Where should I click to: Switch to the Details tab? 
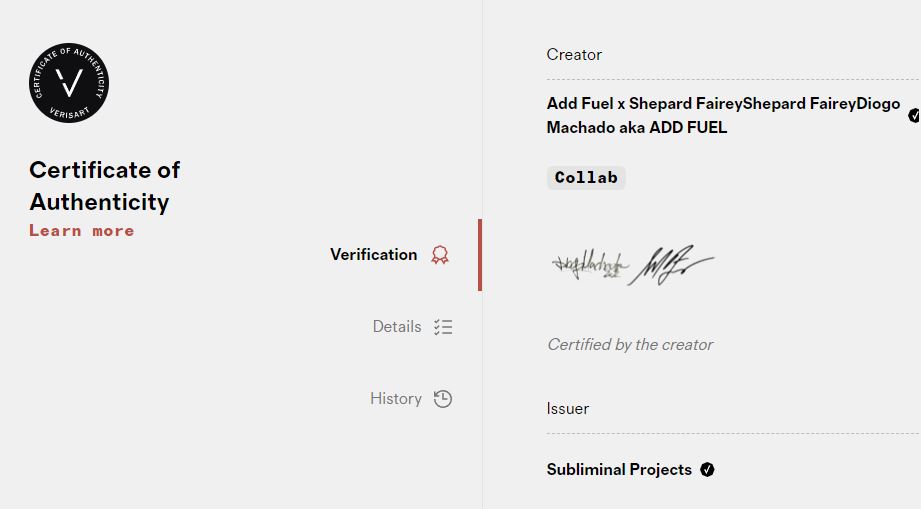[397, 327]
